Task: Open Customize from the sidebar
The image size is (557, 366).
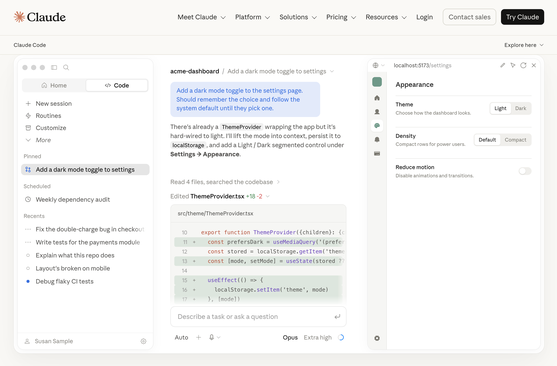Action: click(51, 128)
